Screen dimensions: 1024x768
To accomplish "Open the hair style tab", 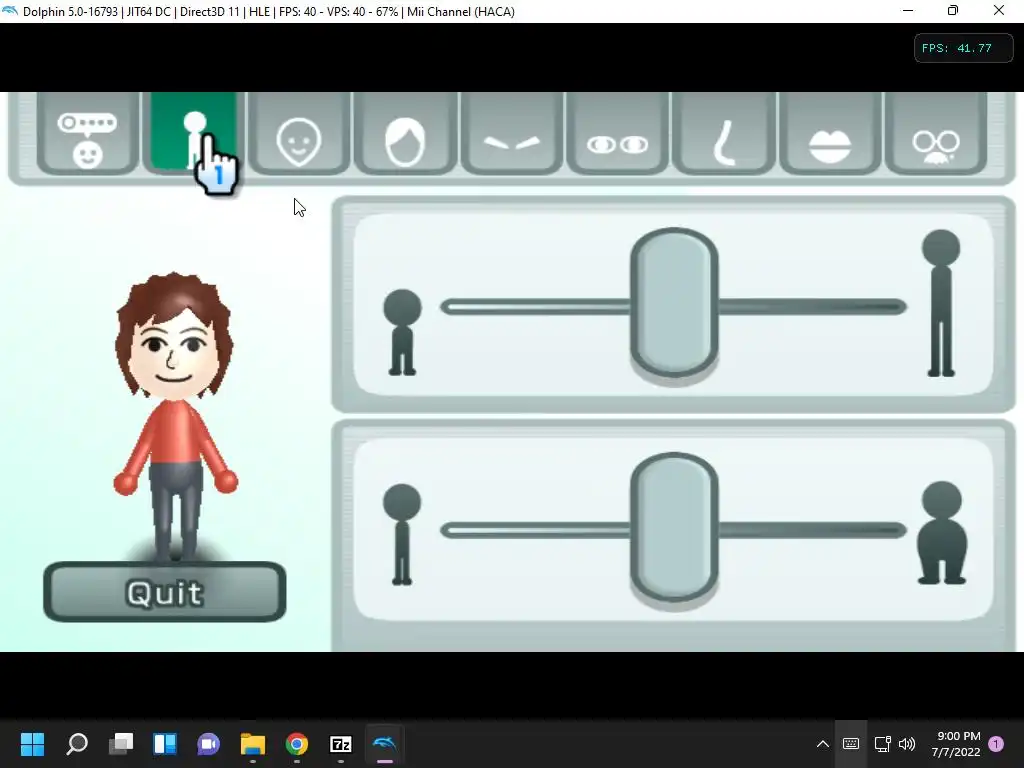I will coord(405,133).
